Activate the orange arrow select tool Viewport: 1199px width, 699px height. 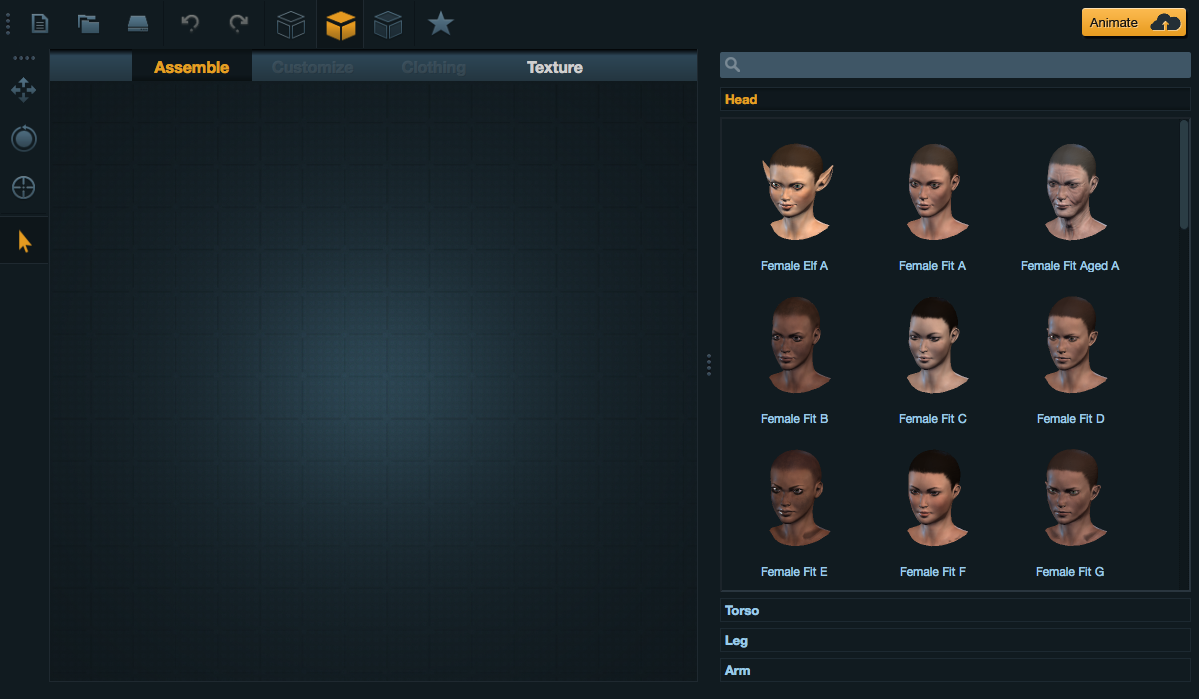[24, 242]
